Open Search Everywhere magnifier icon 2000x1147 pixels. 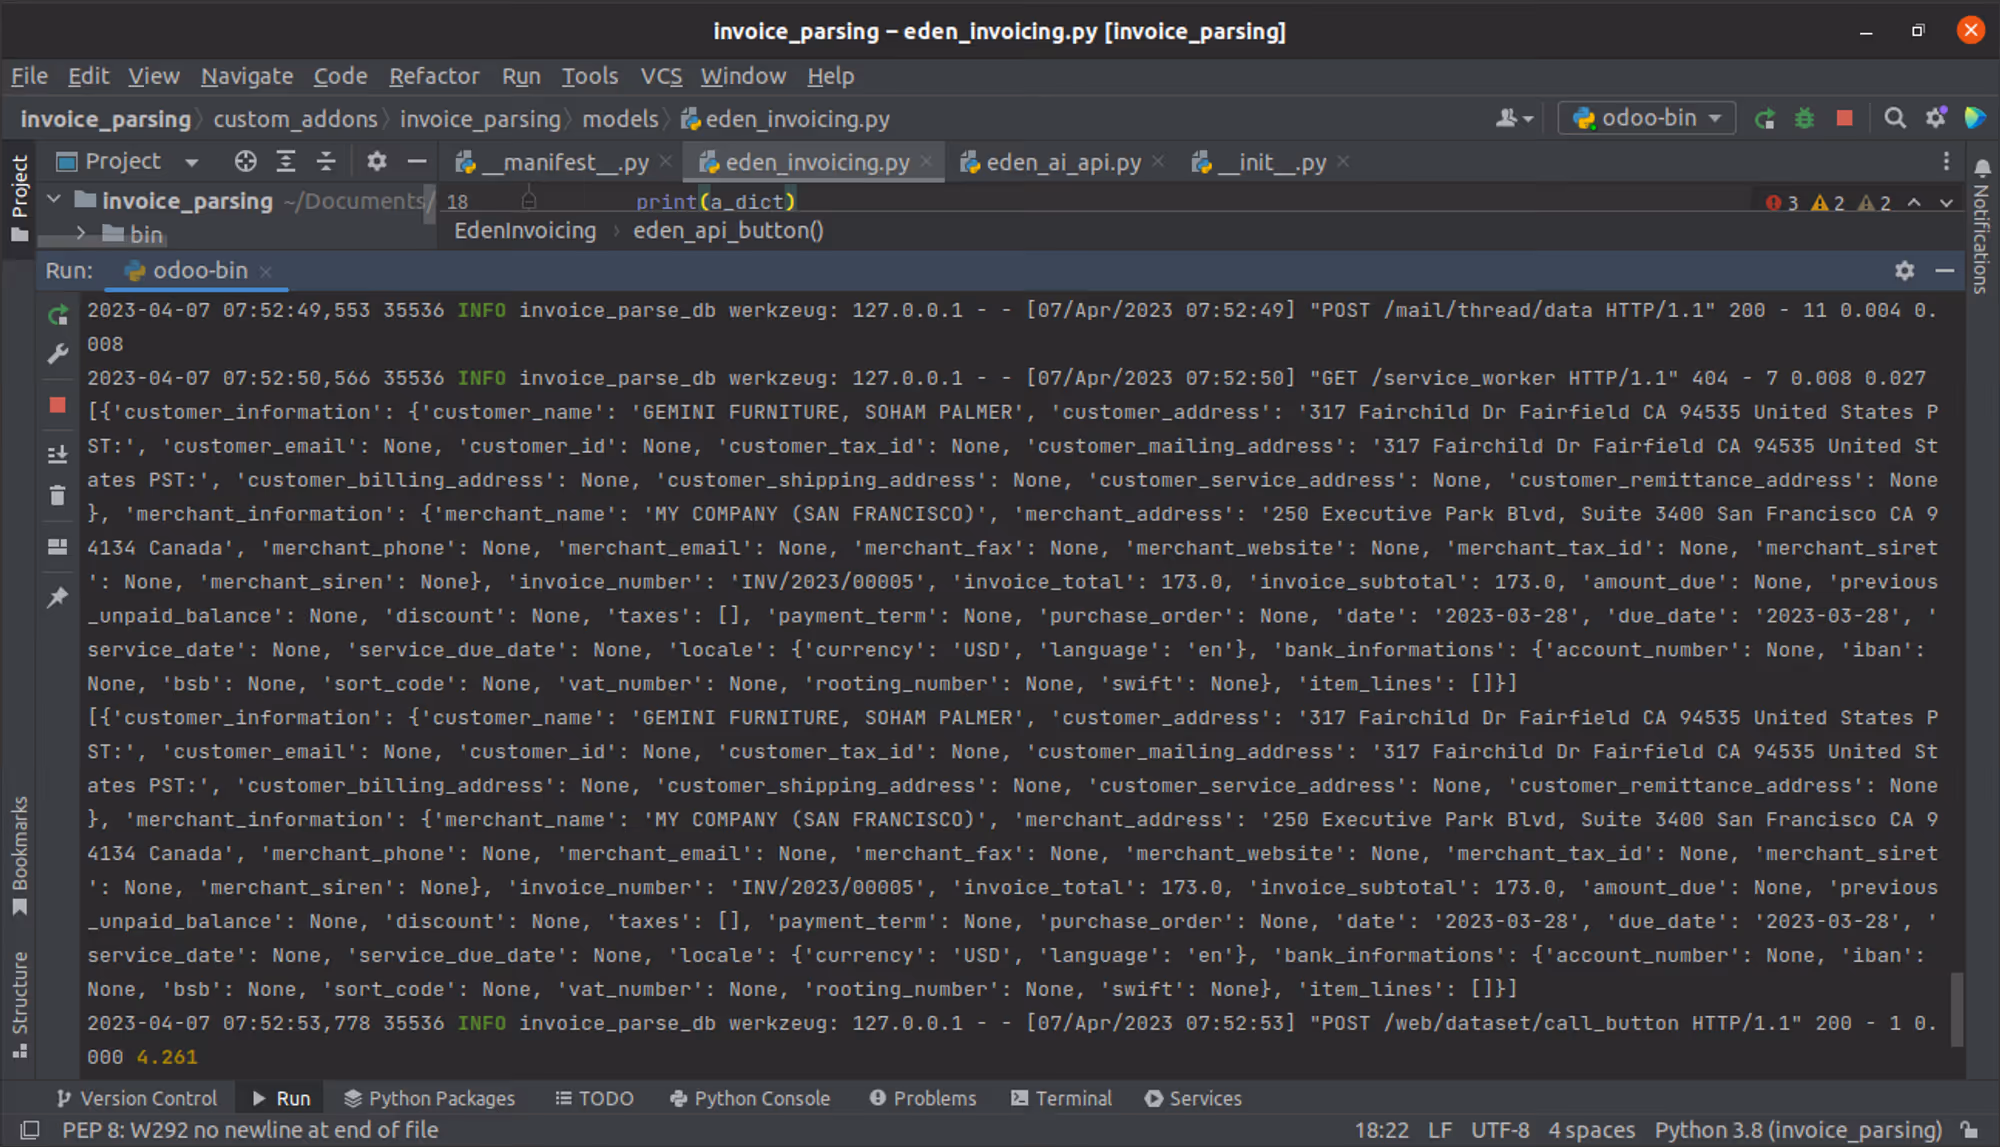coord(1894,118)
